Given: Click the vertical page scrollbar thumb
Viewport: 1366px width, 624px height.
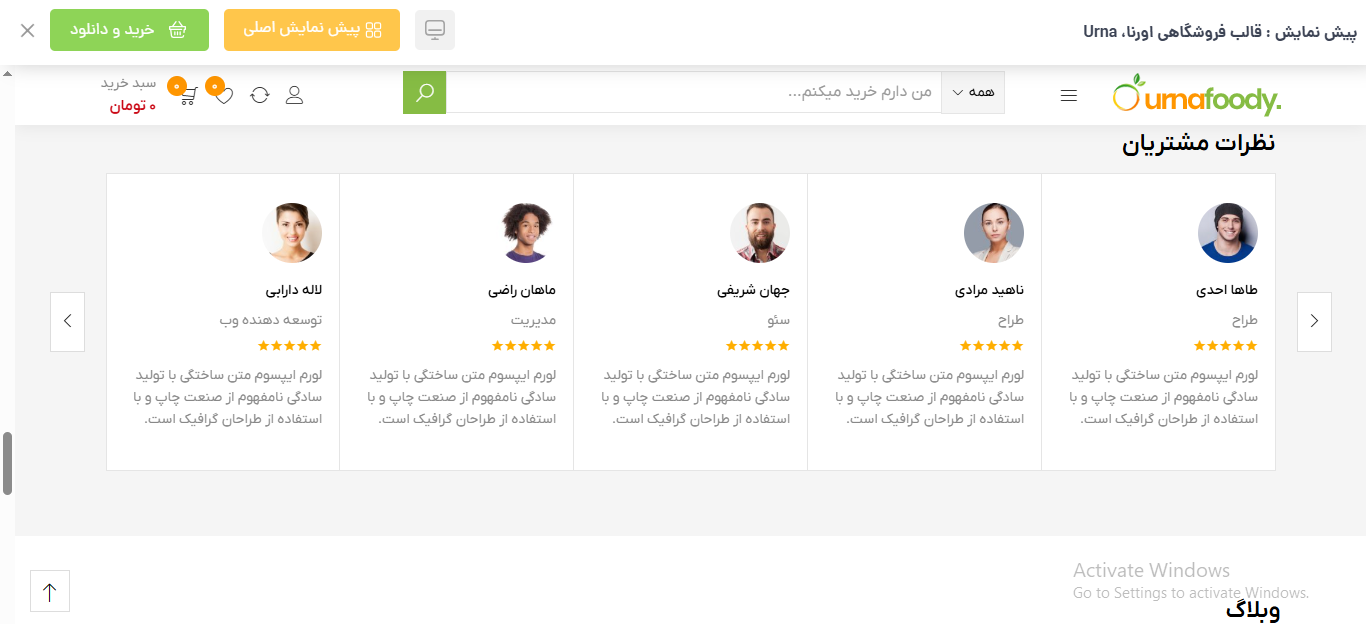Looking at the screenshot, I should click(7, 463).
